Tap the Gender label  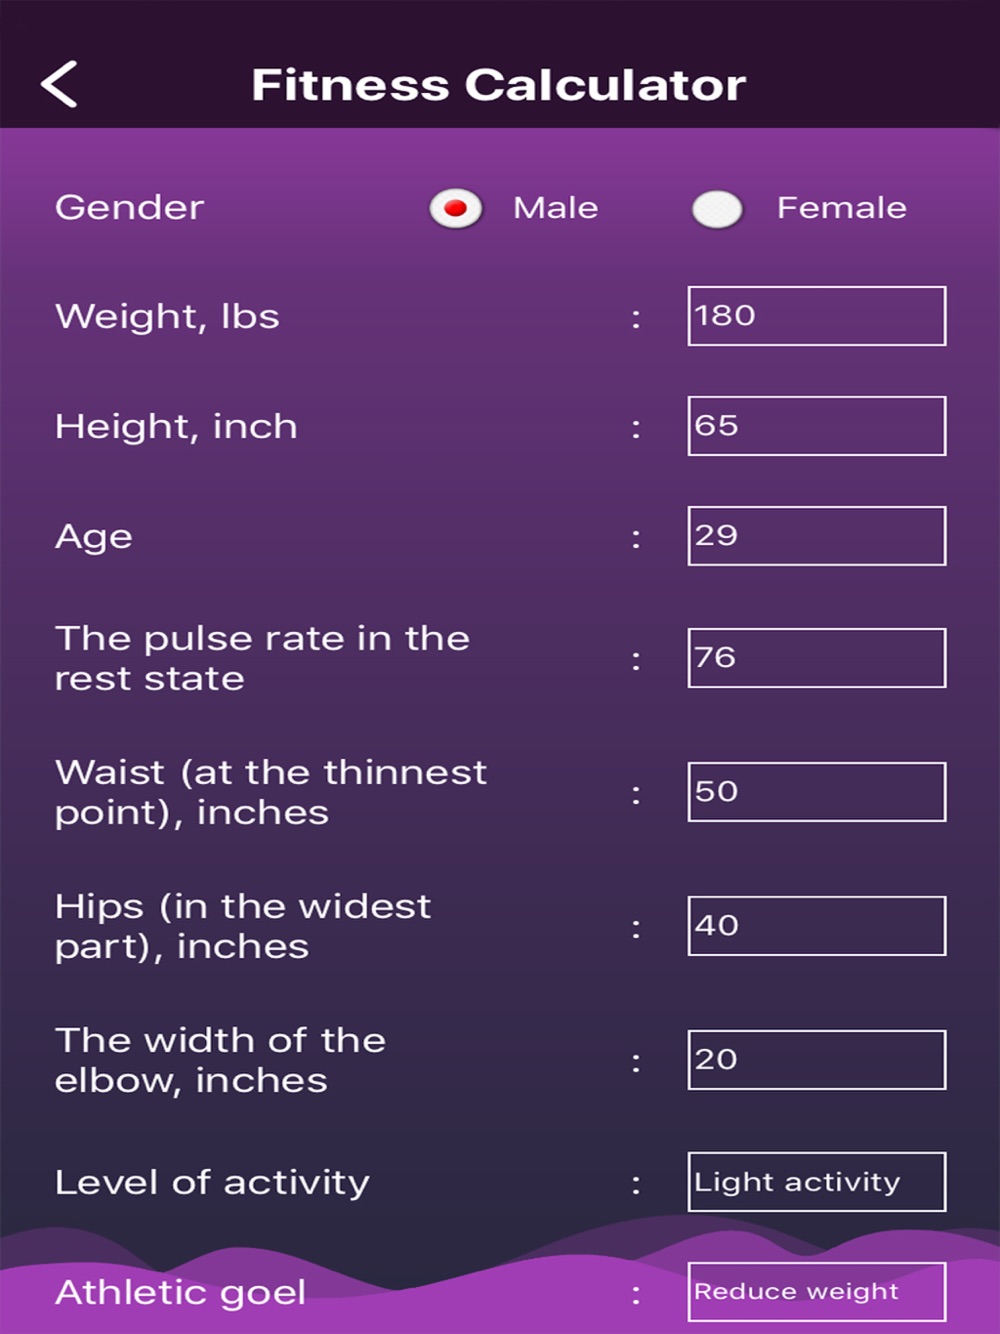click(130, 208)
